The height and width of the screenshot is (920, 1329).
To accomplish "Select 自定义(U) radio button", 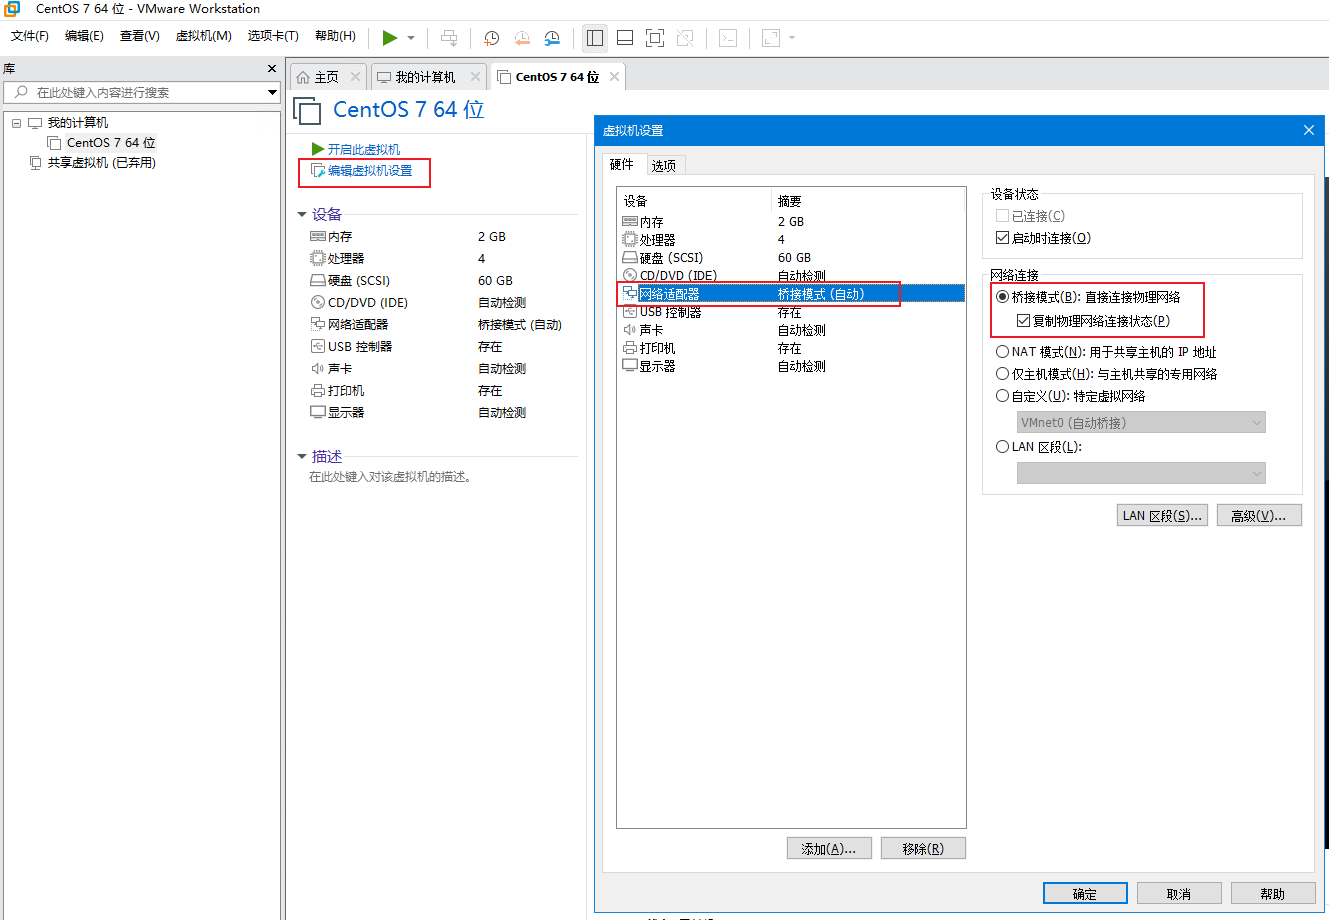I will tap(1002, 396).
